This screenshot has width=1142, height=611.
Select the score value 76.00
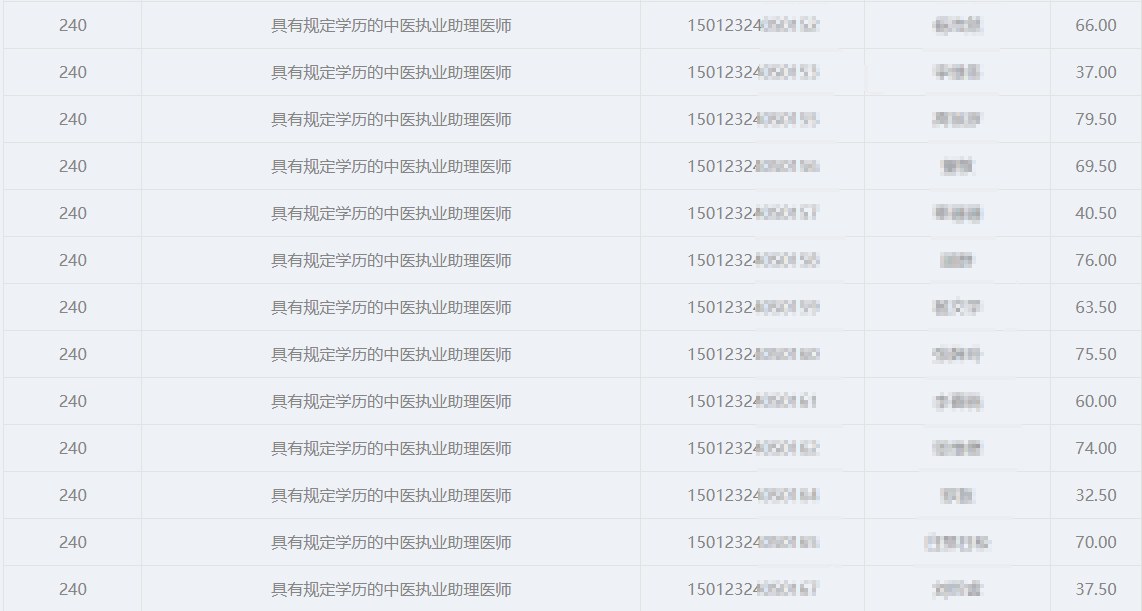point(1095,260)
